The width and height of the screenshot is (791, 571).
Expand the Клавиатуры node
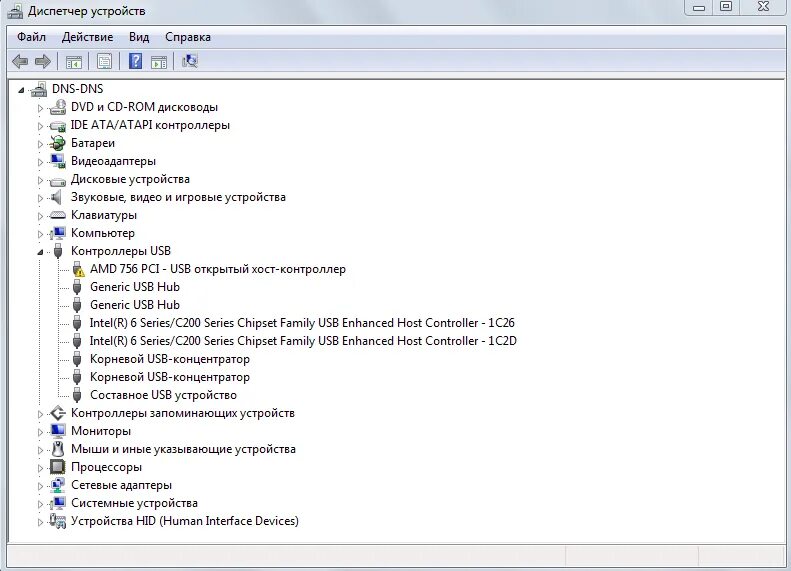(x=40, y=216)
